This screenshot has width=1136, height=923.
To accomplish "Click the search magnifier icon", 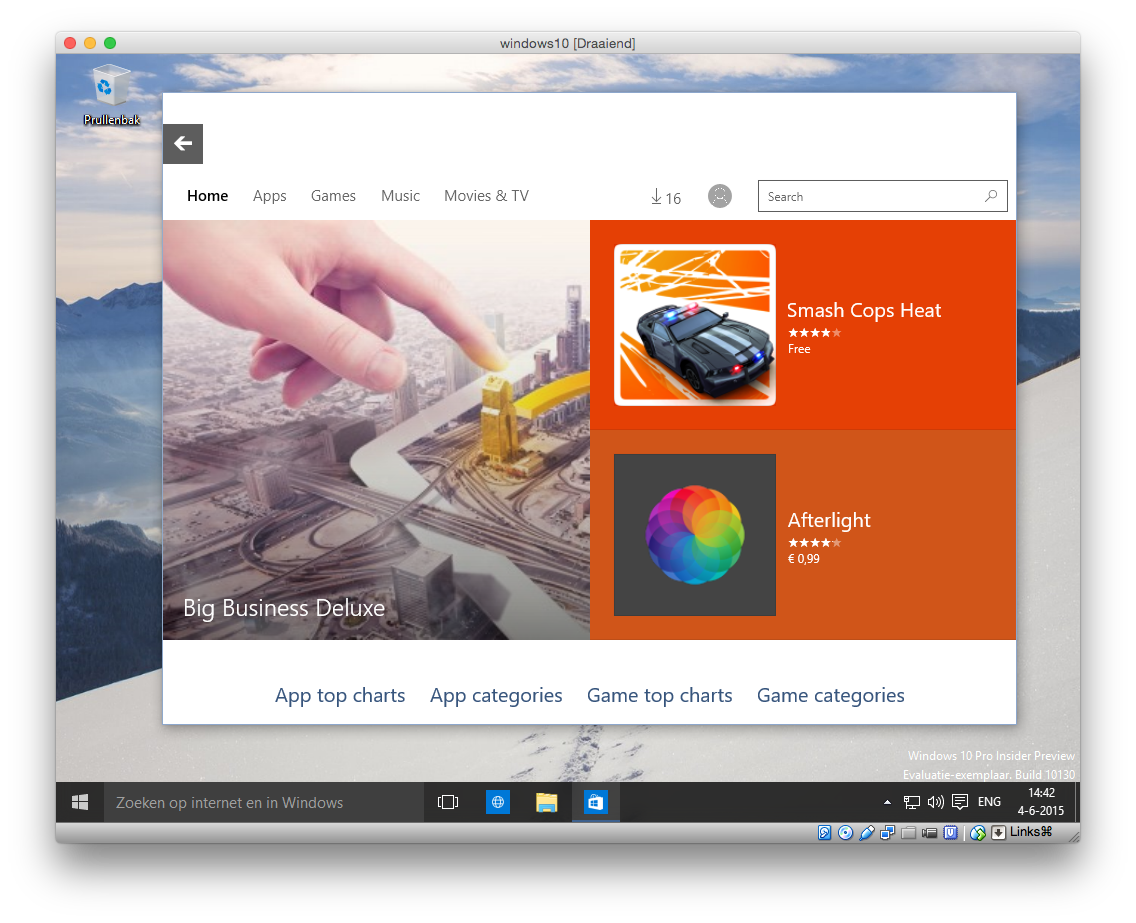I will coord(991,196).
